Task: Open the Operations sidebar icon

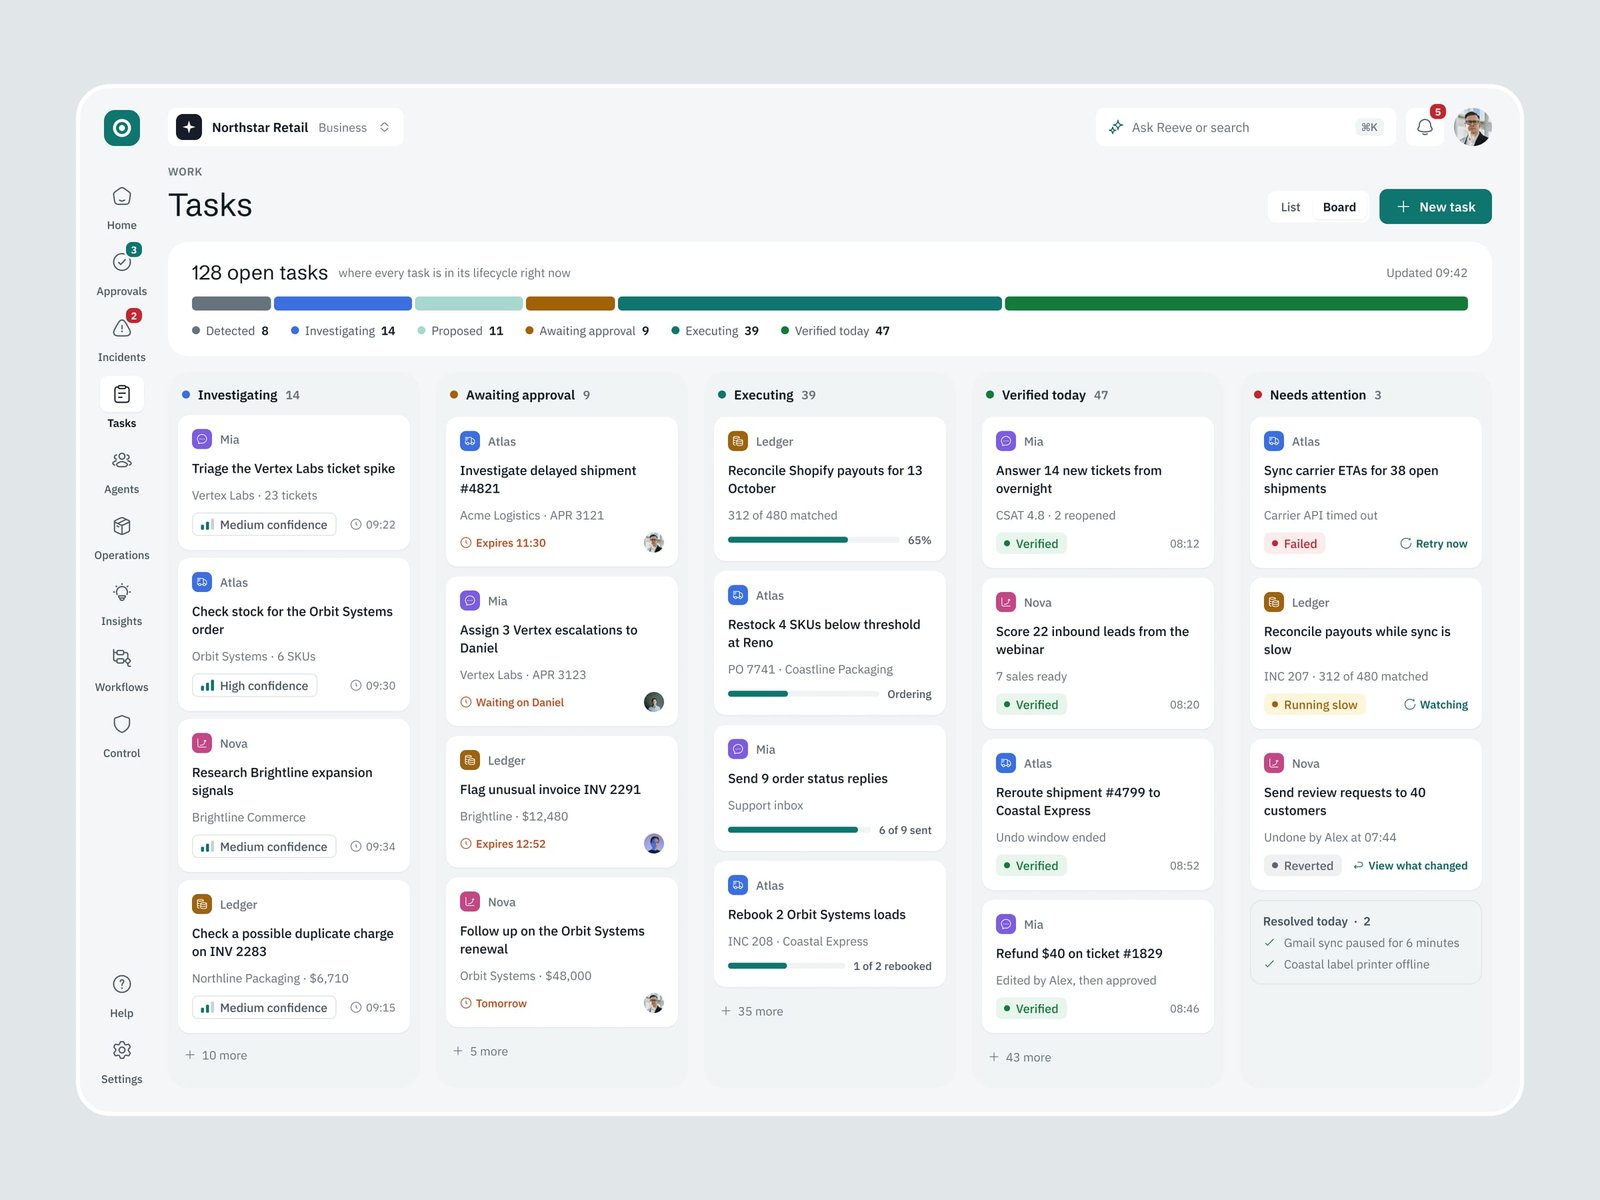Action: pyautogui.click(x=122, y=526)
